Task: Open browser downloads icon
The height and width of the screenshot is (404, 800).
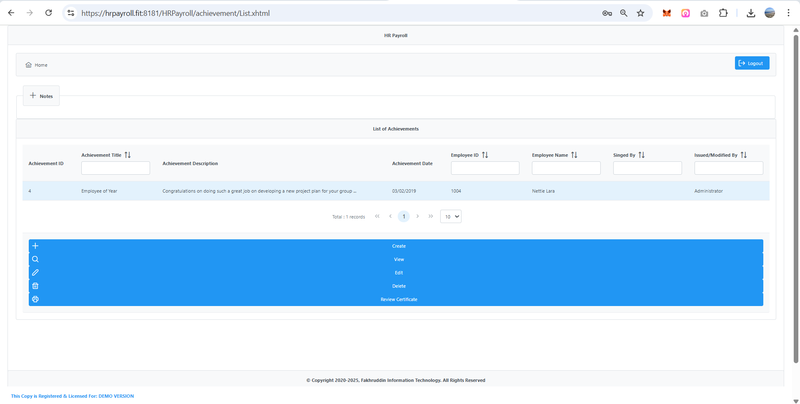Action: [750, 13]
